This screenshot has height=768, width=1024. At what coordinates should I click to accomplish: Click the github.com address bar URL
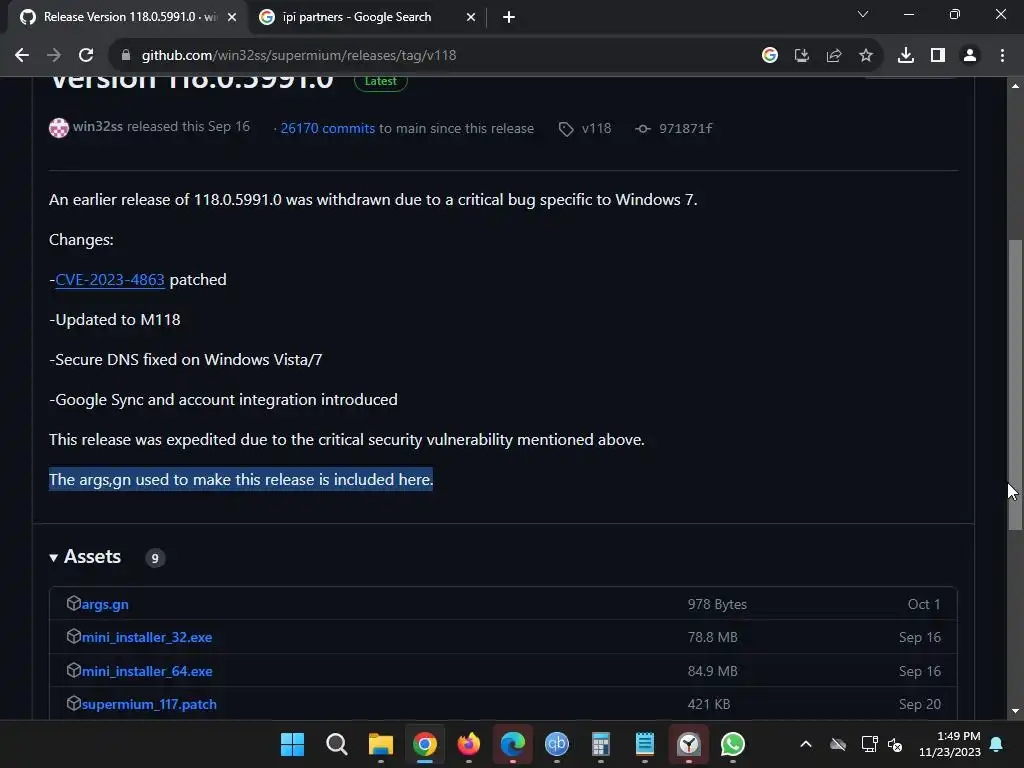(299, 56)
